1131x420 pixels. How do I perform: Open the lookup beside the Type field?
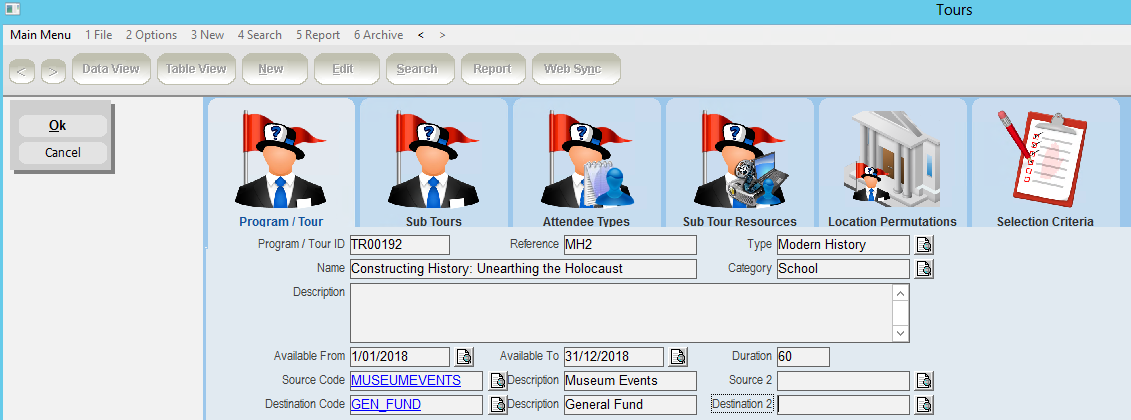pos(925,245)
